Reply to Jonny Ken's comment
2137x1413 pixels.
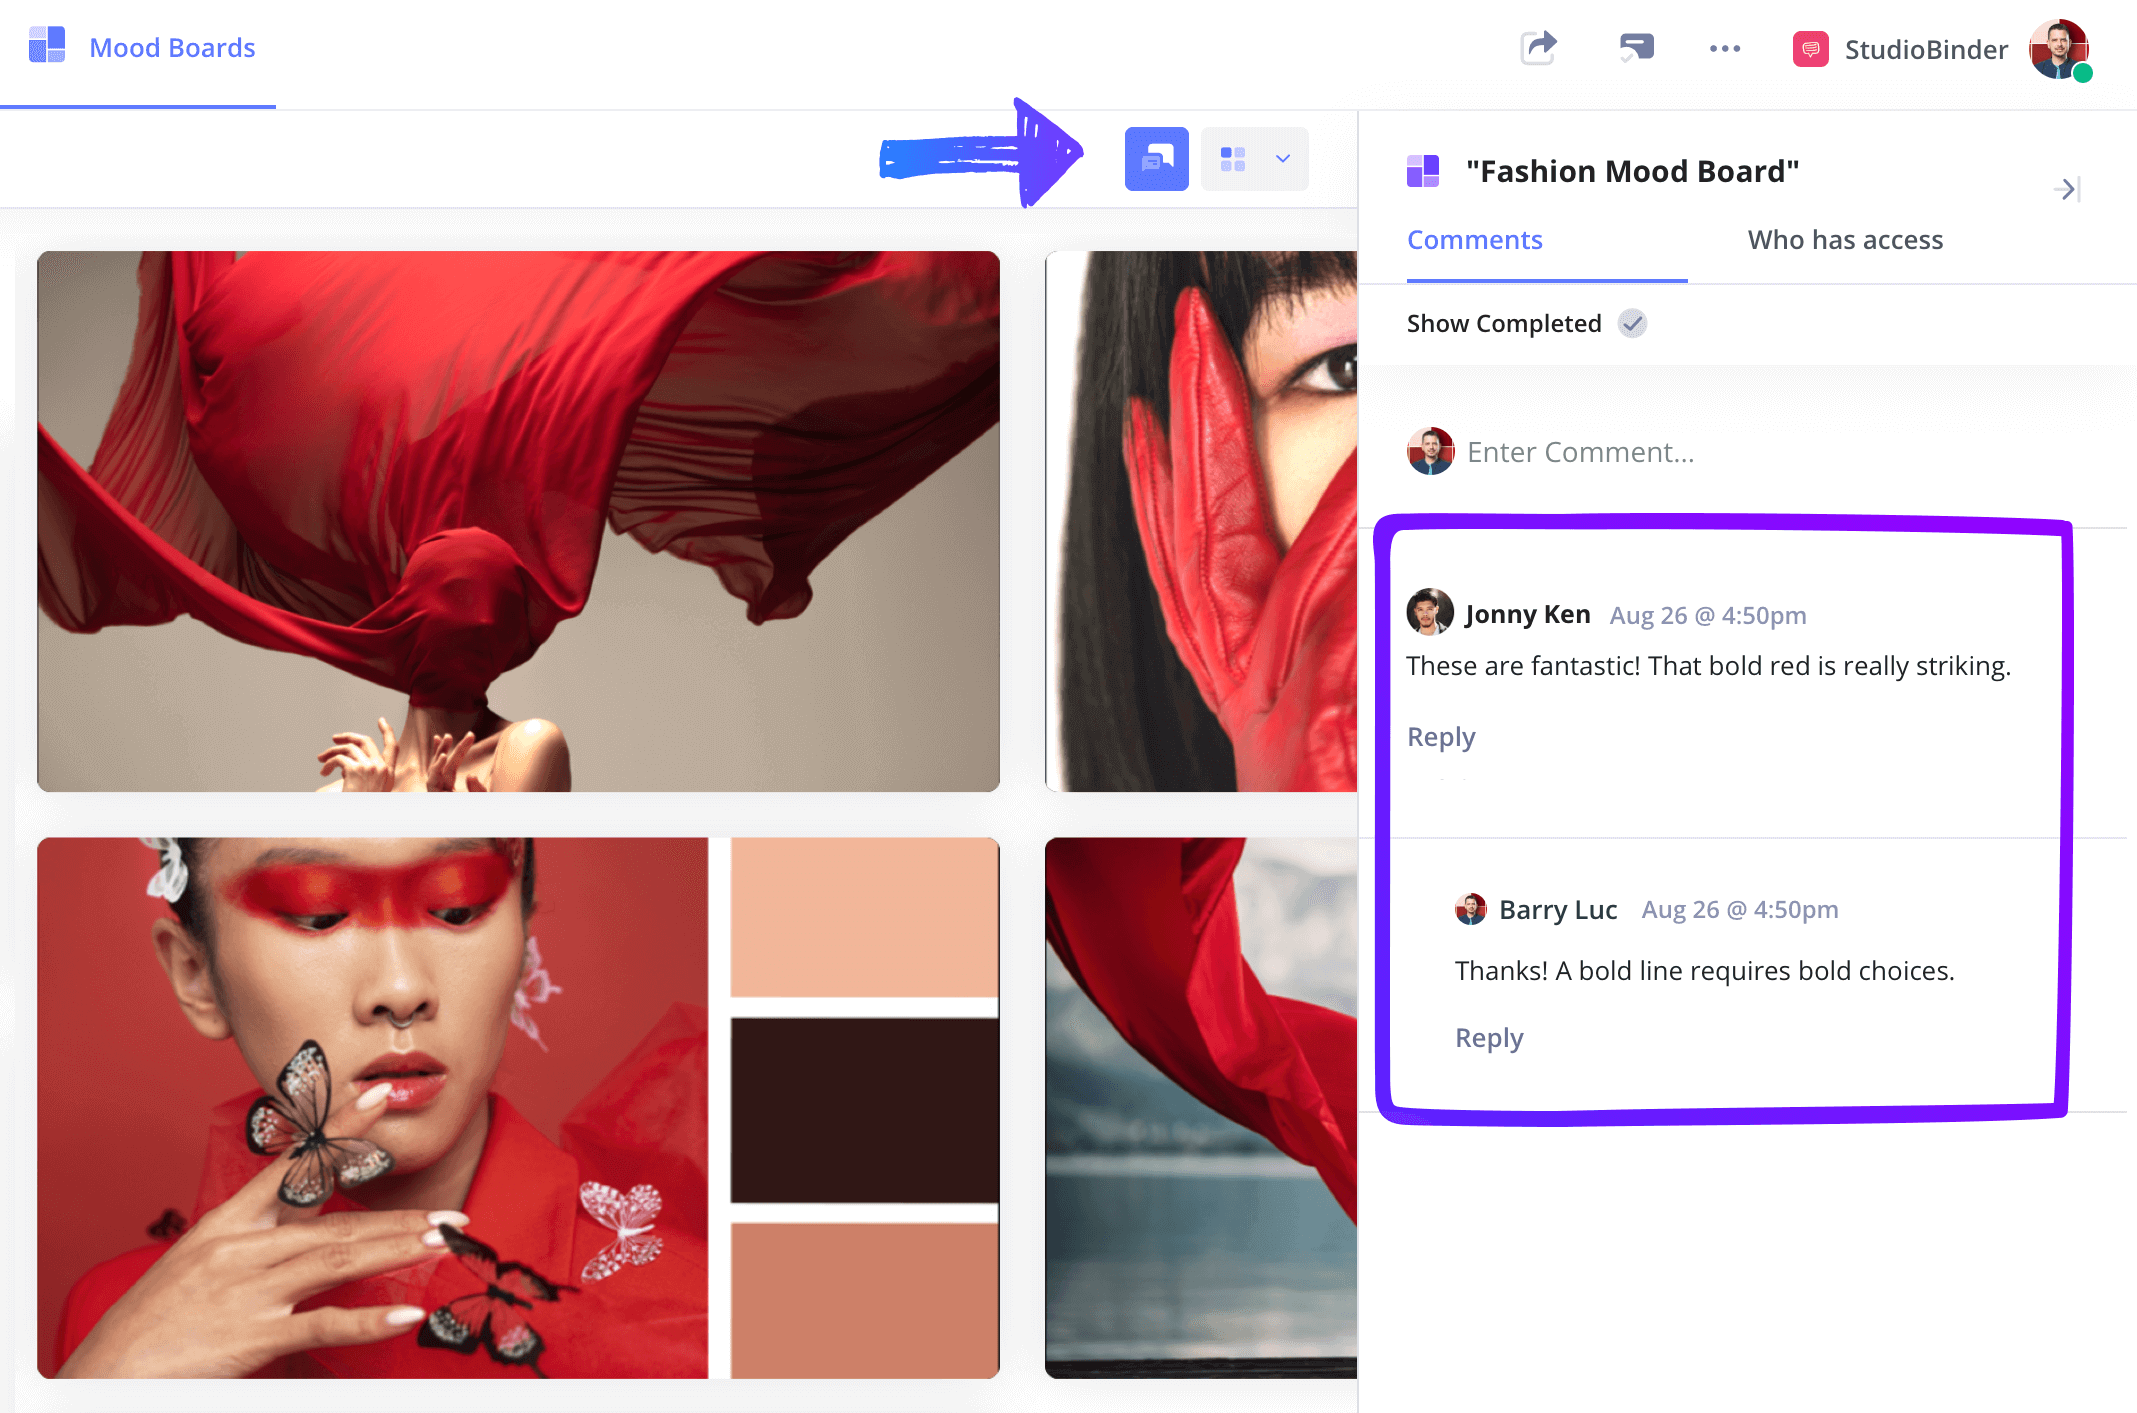[1440, 735]
